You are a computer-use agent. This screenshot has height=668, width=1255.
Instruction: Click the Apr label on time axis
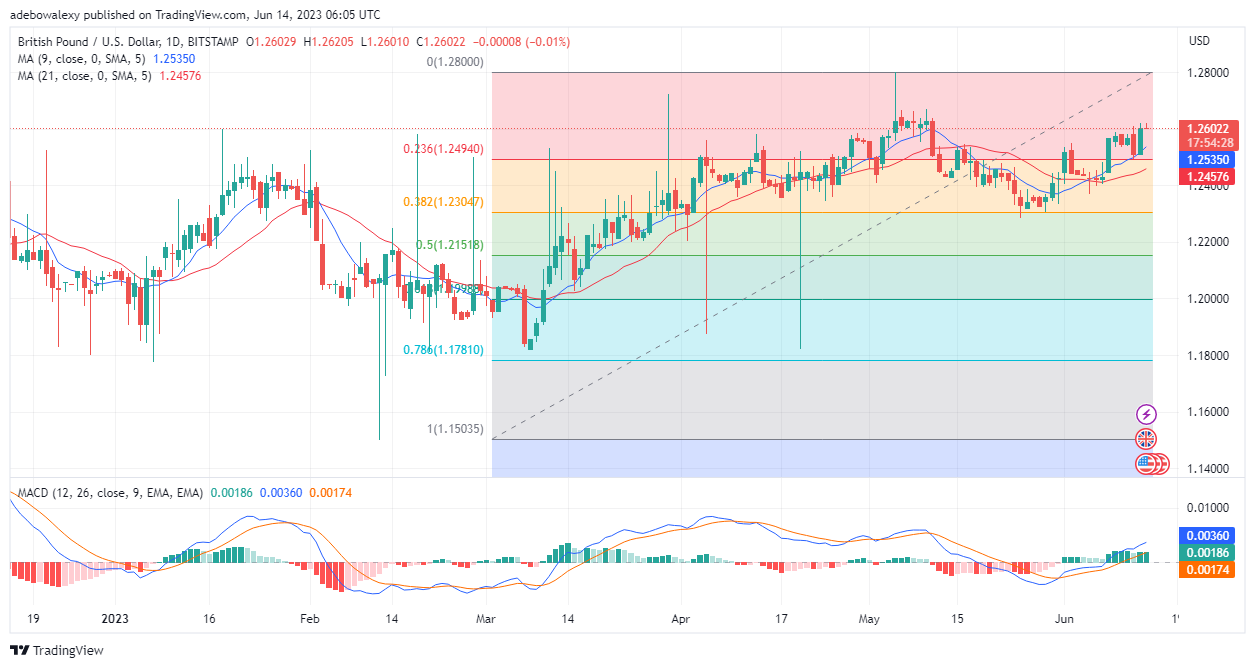[680, 618]
